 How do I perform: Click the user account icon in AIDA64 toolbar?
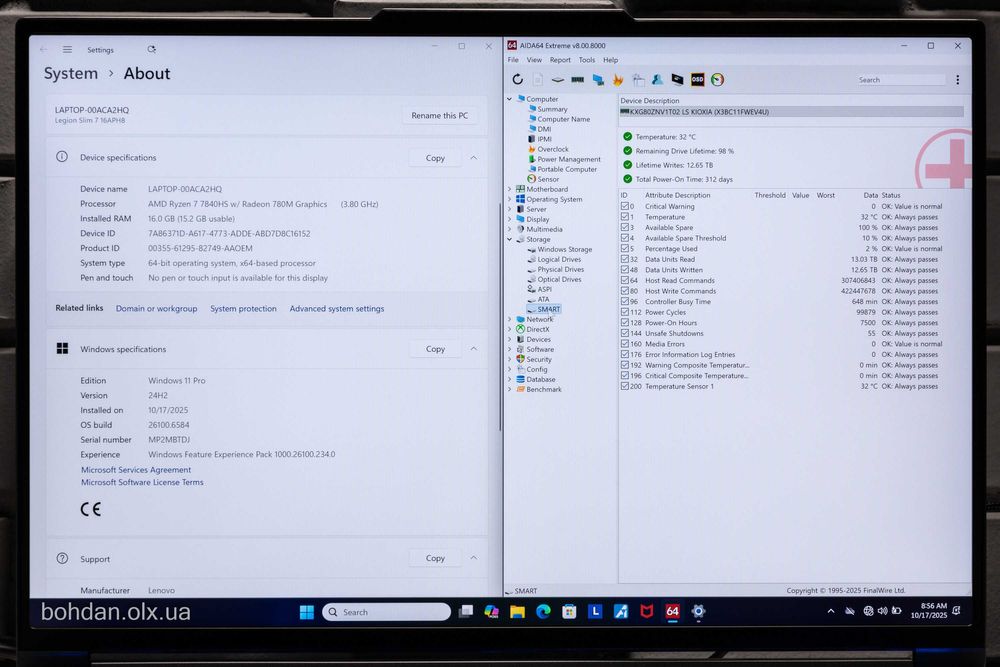(657, 79)
